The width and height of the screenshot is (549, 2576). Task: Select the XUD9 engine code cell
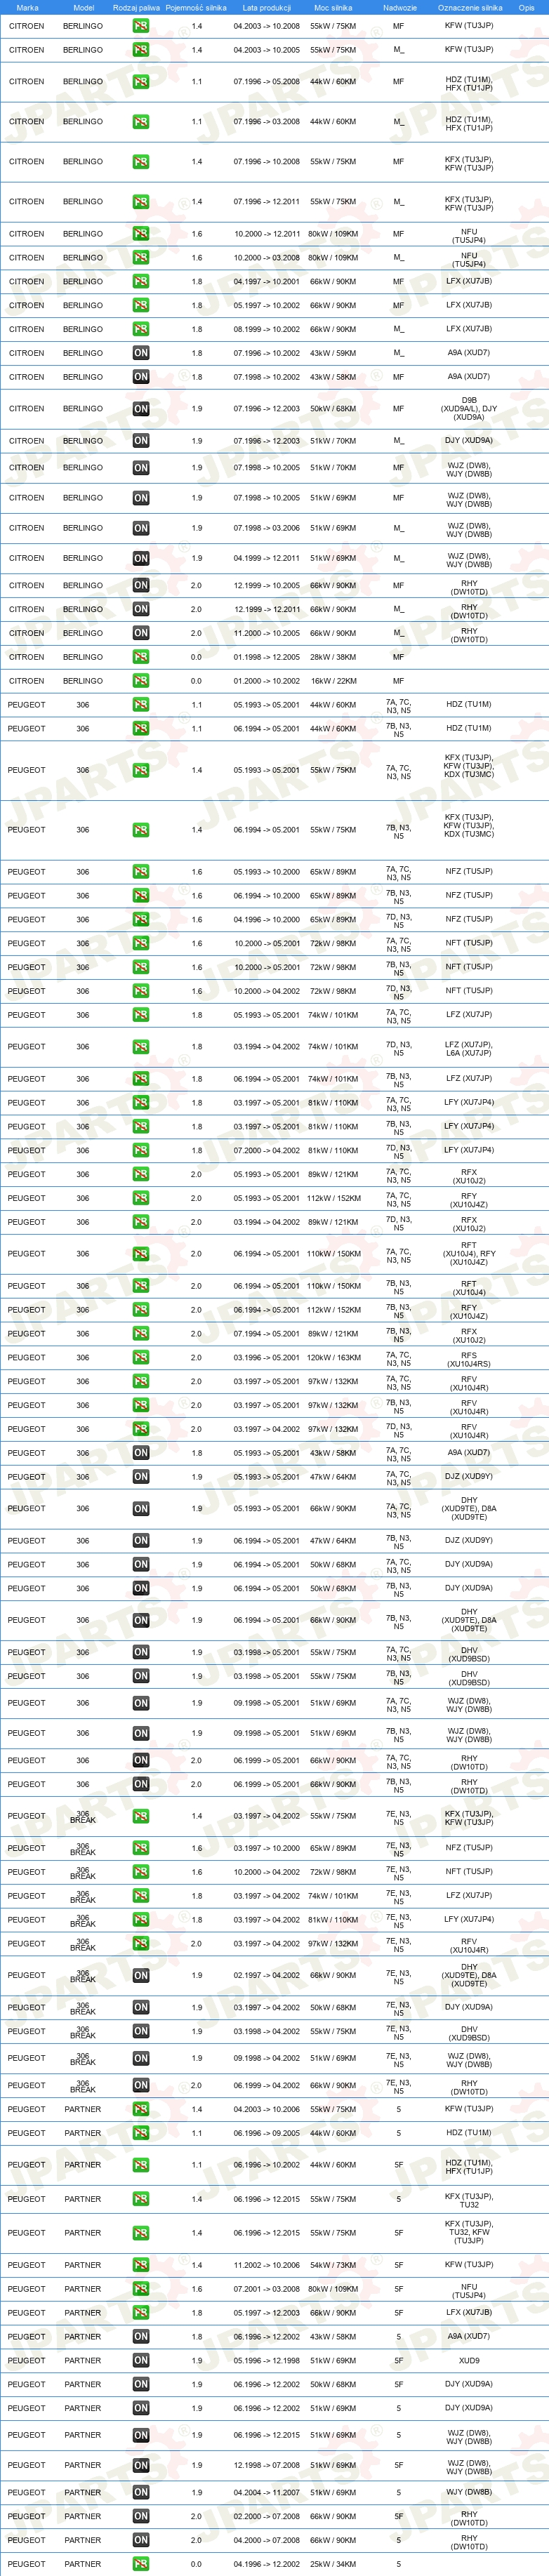[x=469, y=2360]
